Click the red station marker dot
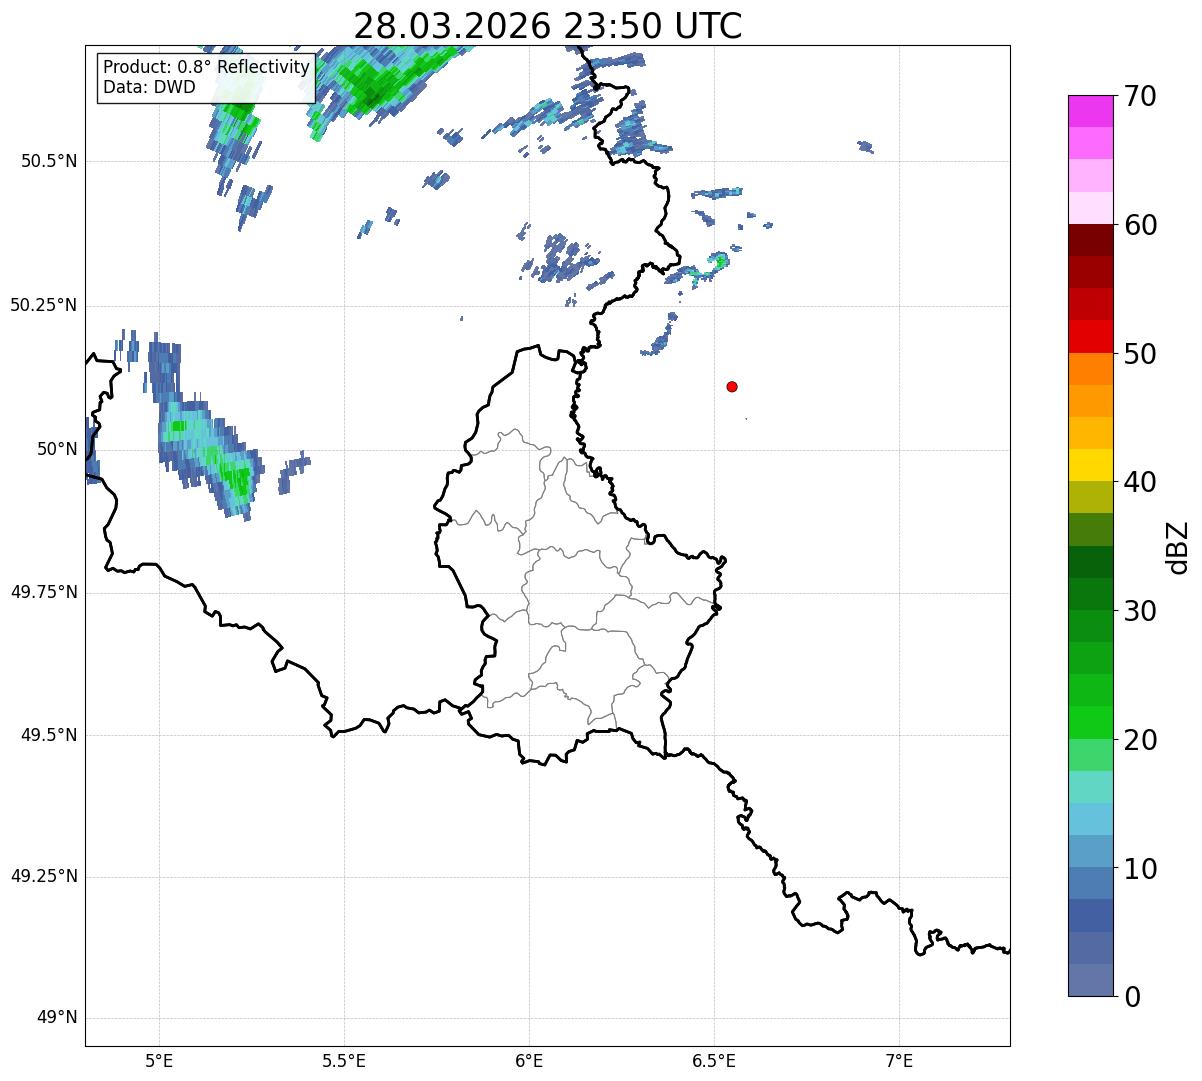Screen dimensions: 1202x1081 click(732, 386)
